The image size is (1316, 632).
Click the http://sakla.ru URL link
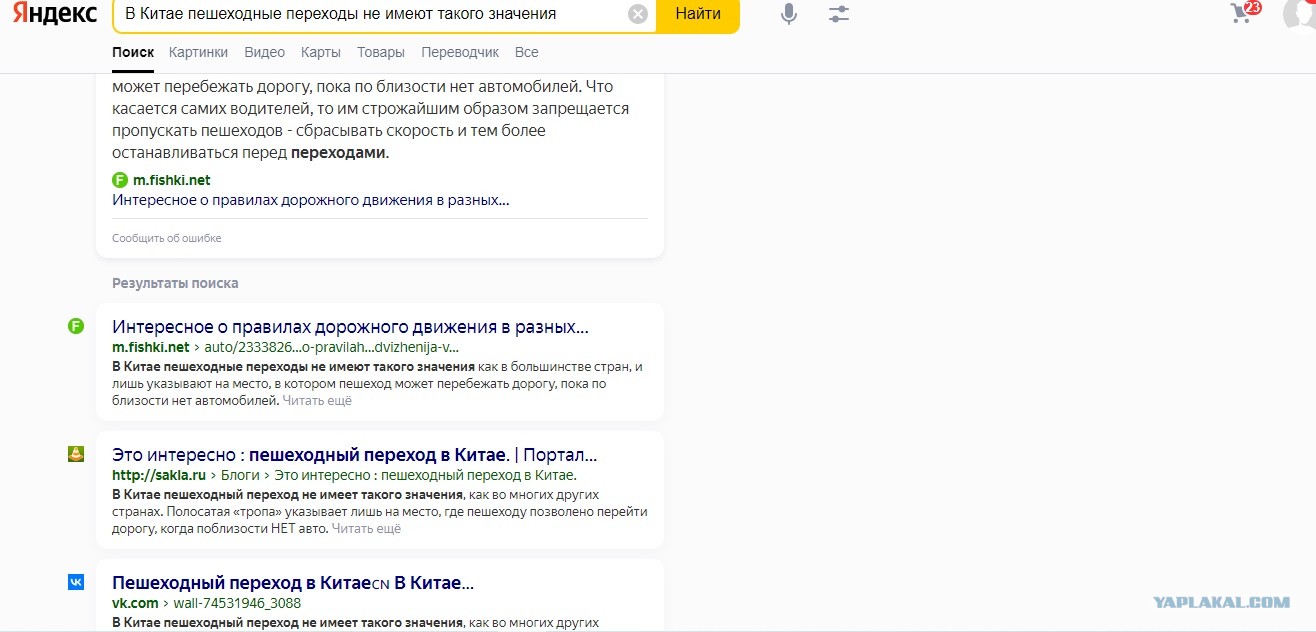tap(159, 475)
